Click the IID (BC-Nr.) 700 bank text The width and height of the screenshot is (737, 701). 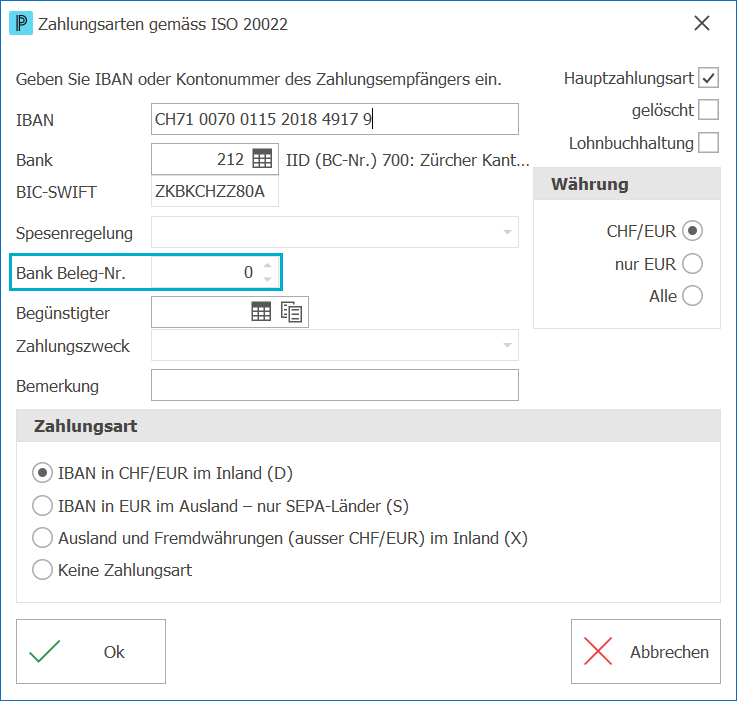point(408,160)
